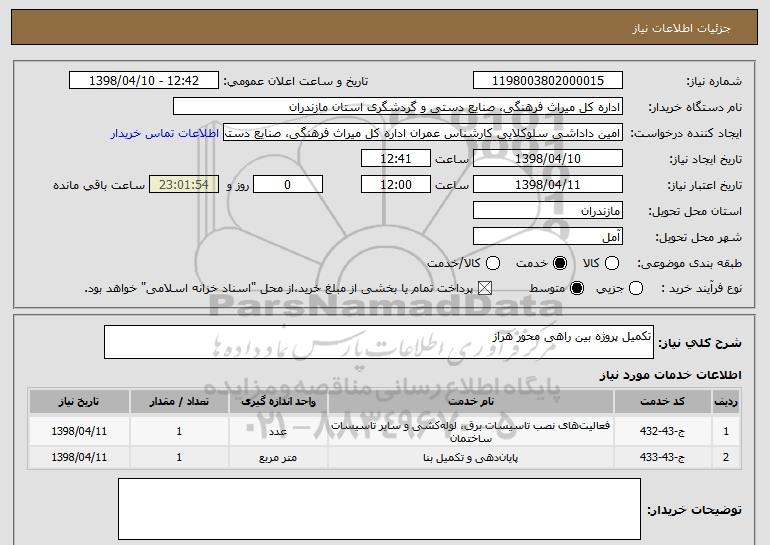
Task: Click the ردیف column header
Action: (x=726, y=402)
